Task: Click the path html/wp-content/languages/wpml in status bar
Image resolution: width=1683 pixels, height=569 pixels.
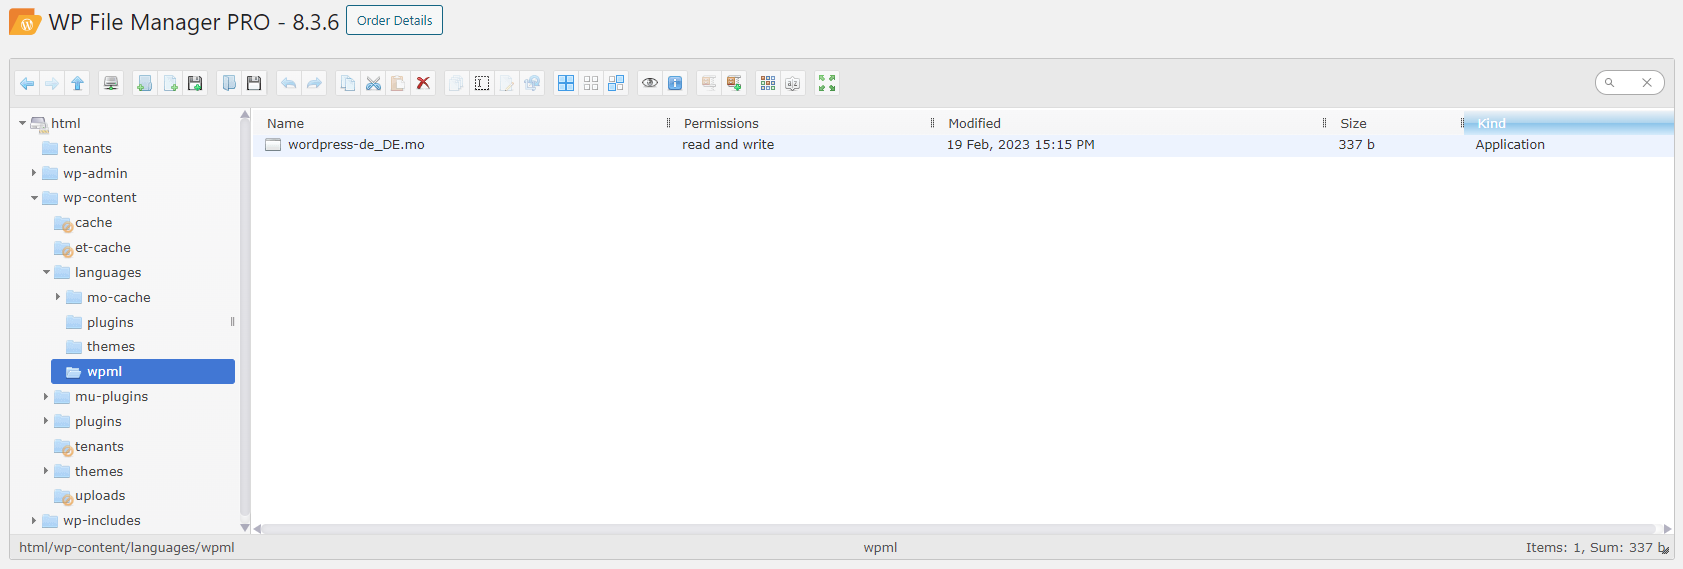Action: [x=127, y=548]
